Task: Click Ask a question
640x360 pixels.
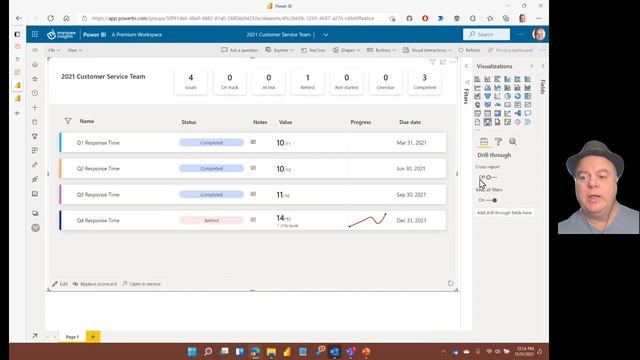Action: click(240, 50)
